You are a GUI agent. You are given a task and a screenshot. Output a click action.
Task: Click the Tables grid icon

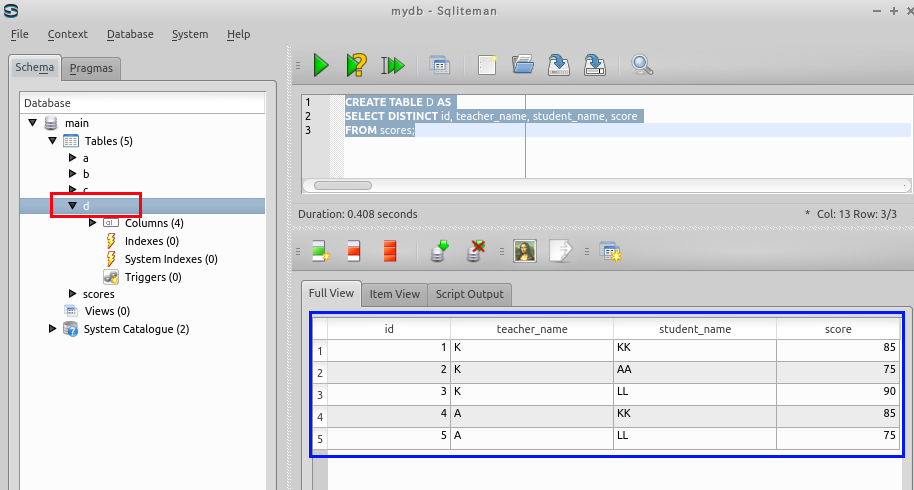click(71, 141)
